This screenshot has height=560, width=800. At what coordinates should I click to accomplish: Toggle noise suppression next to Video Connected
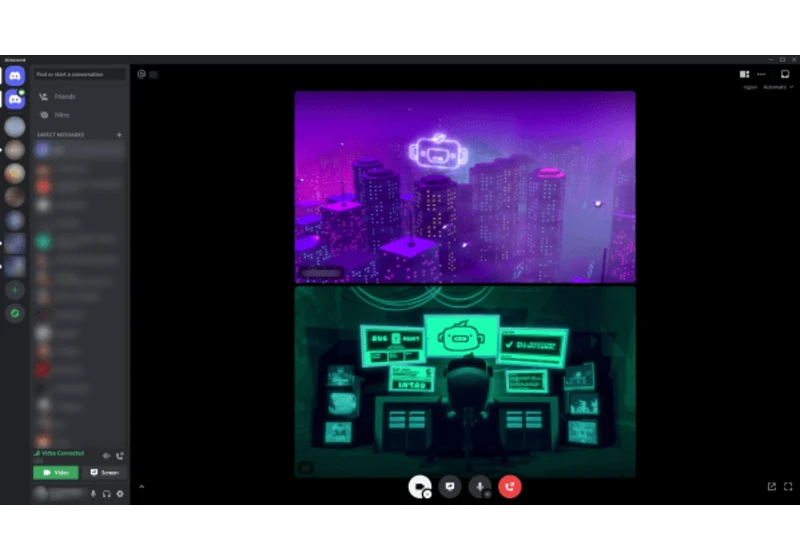click(106, 456)
